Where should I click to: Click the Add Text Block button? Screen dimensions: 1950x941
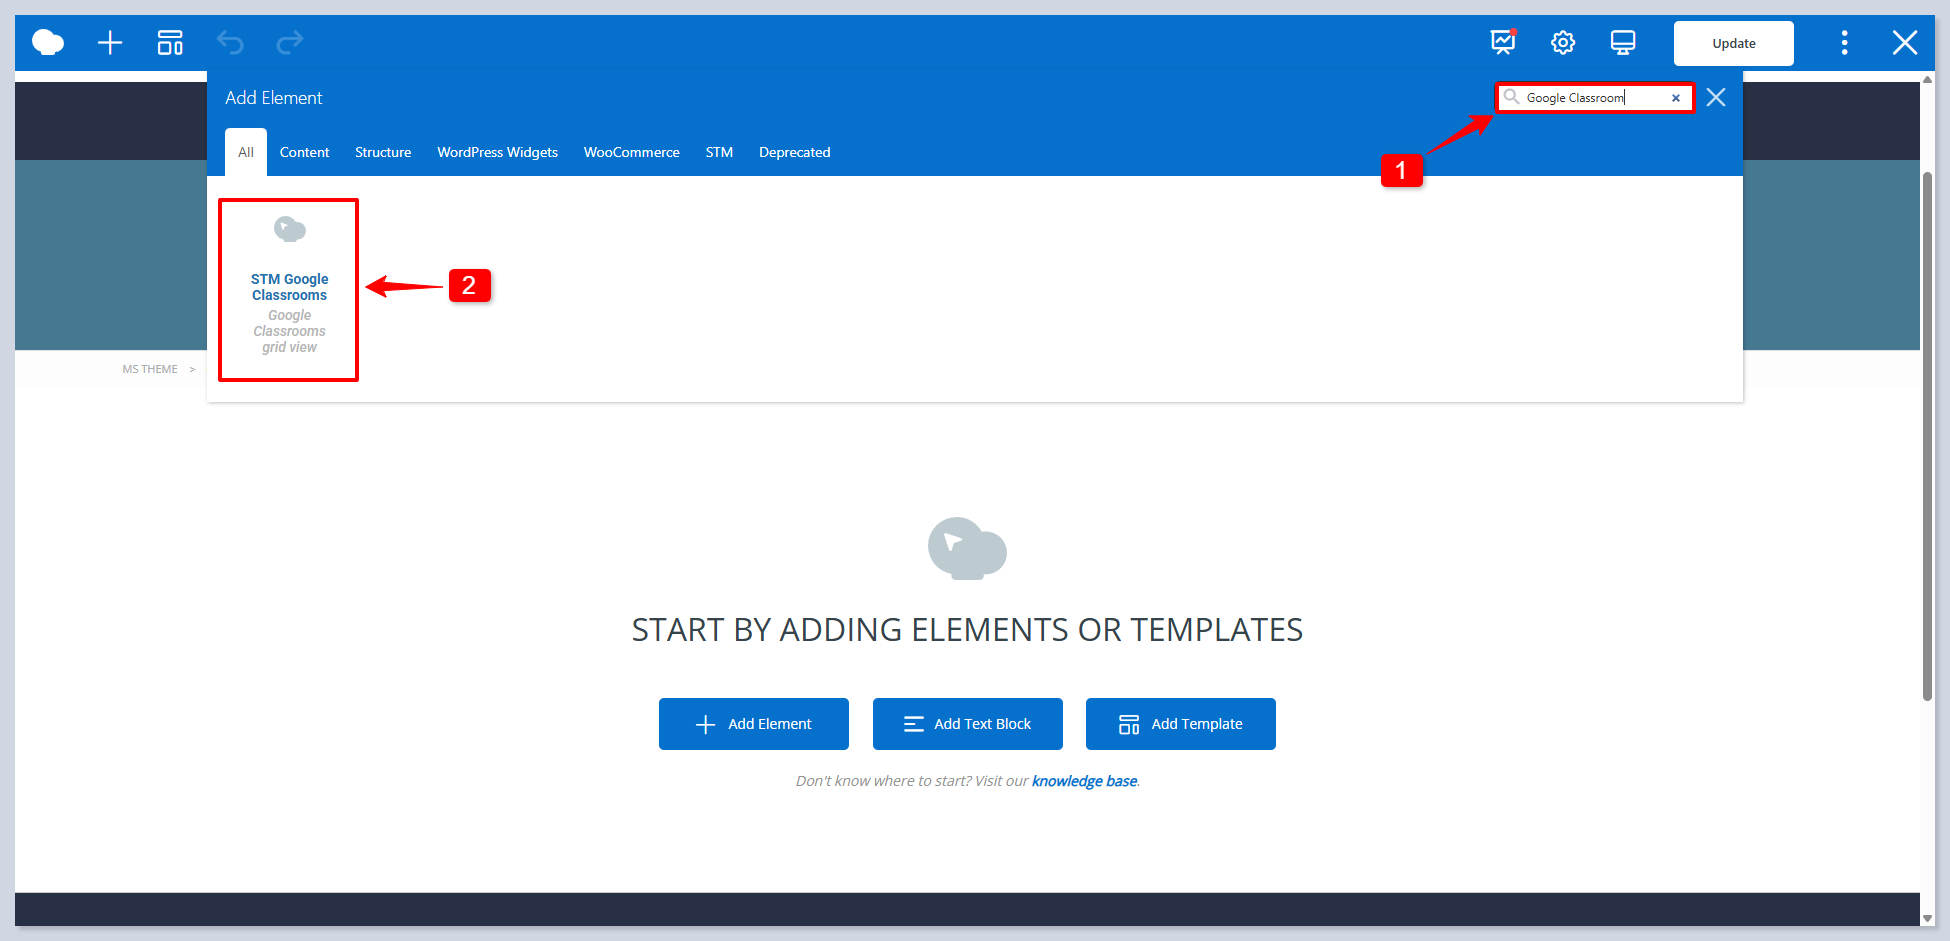pyautogui.click(x=967, y=724)
